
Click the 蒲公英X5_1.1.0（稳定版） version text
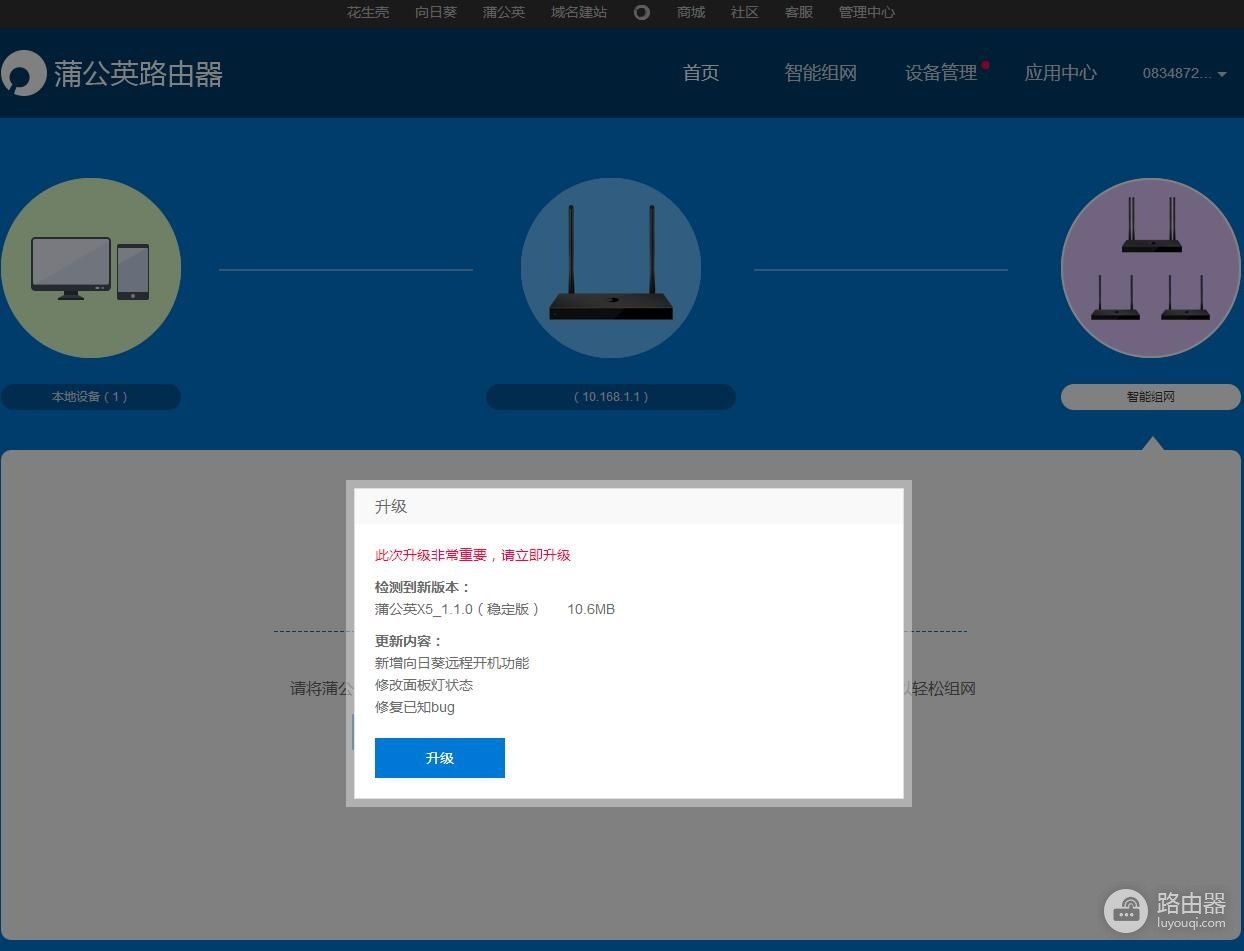457,609
